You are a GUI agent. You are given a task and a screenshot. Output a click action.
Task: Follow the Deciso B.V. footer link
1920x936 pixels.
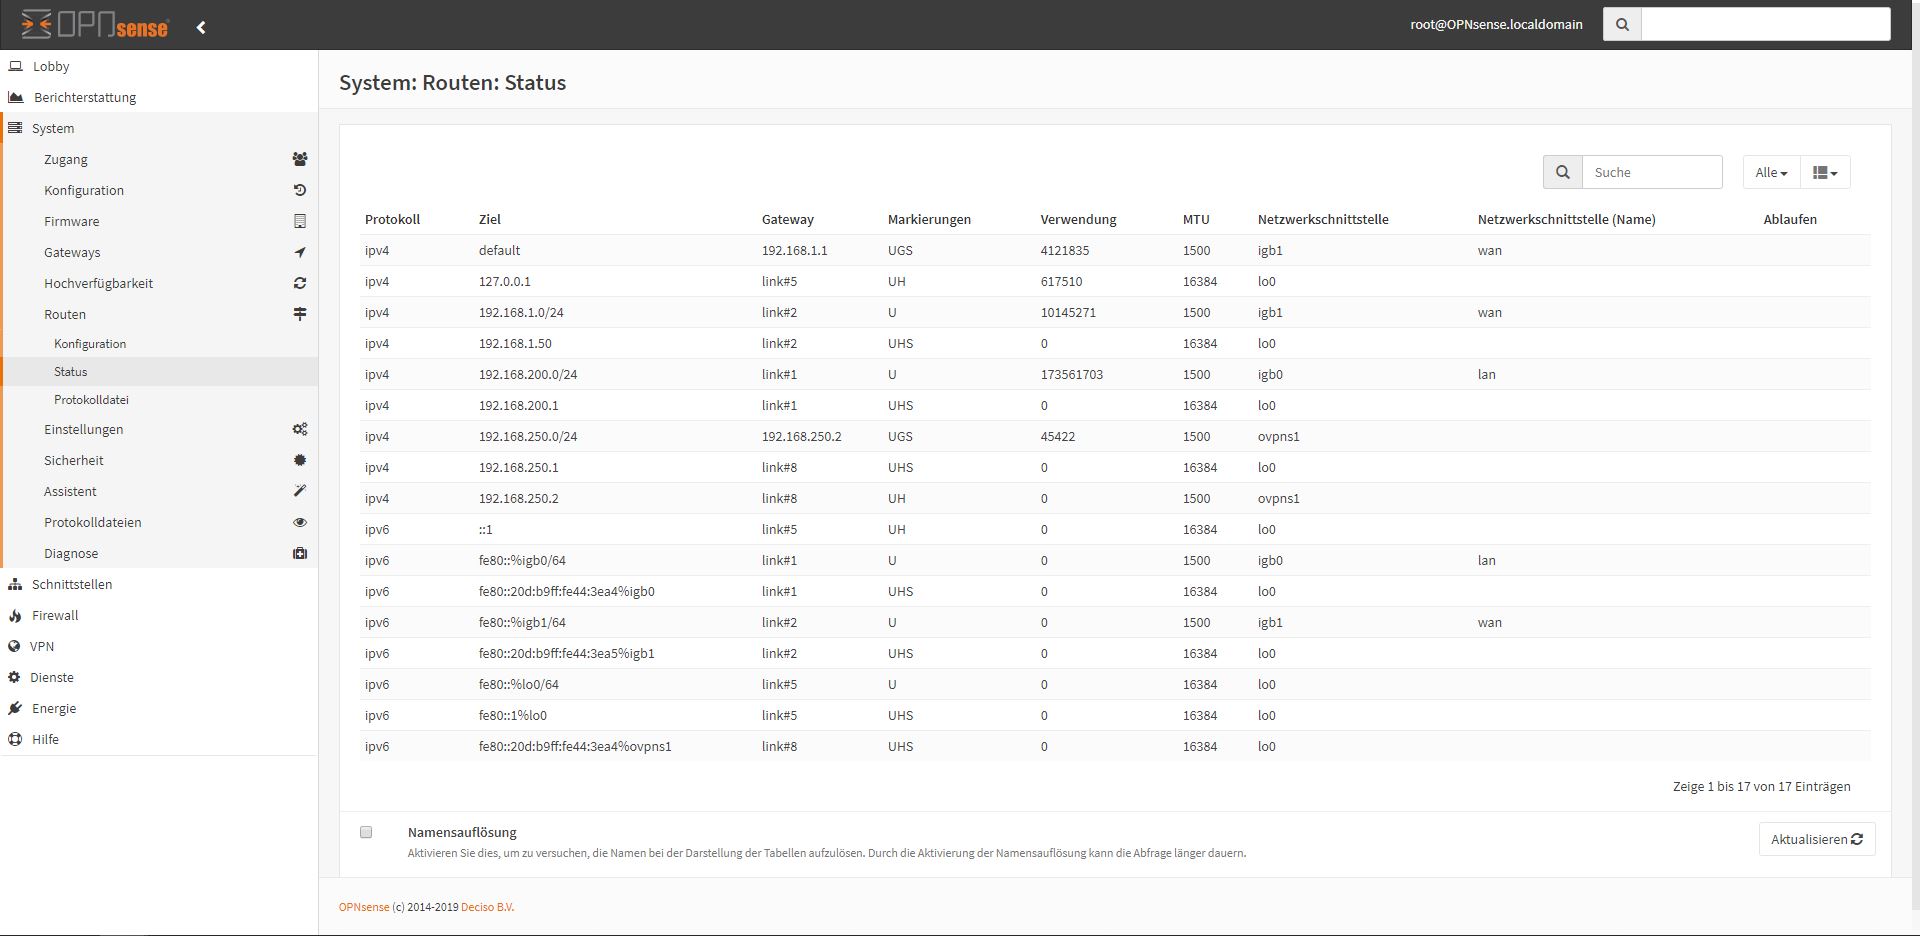pyautogui.click(x=488, y=907)
